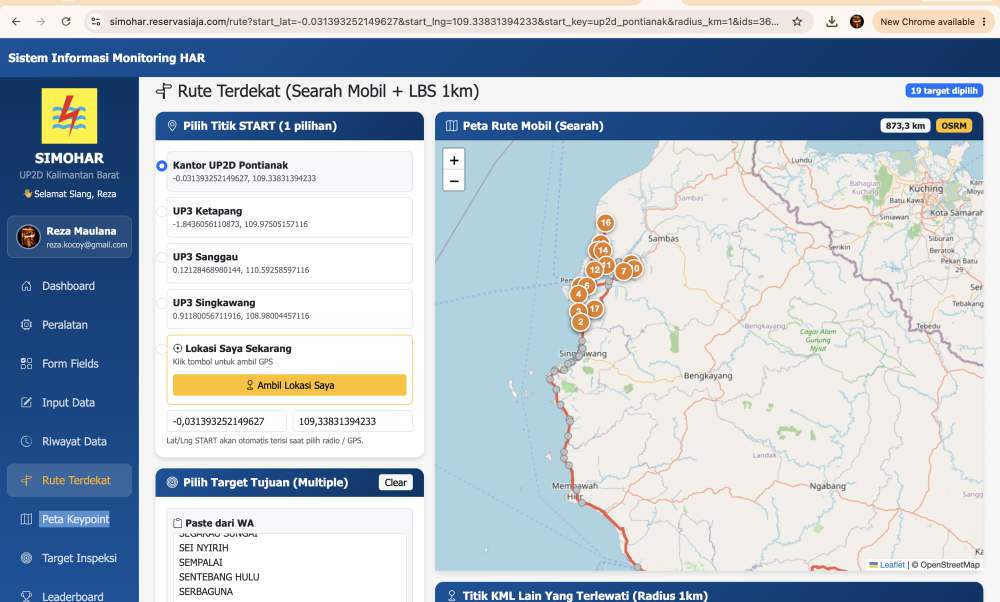The image size is (1000, 602).
Task: Click the site info icon in address bar
Action: click(96, 22)
